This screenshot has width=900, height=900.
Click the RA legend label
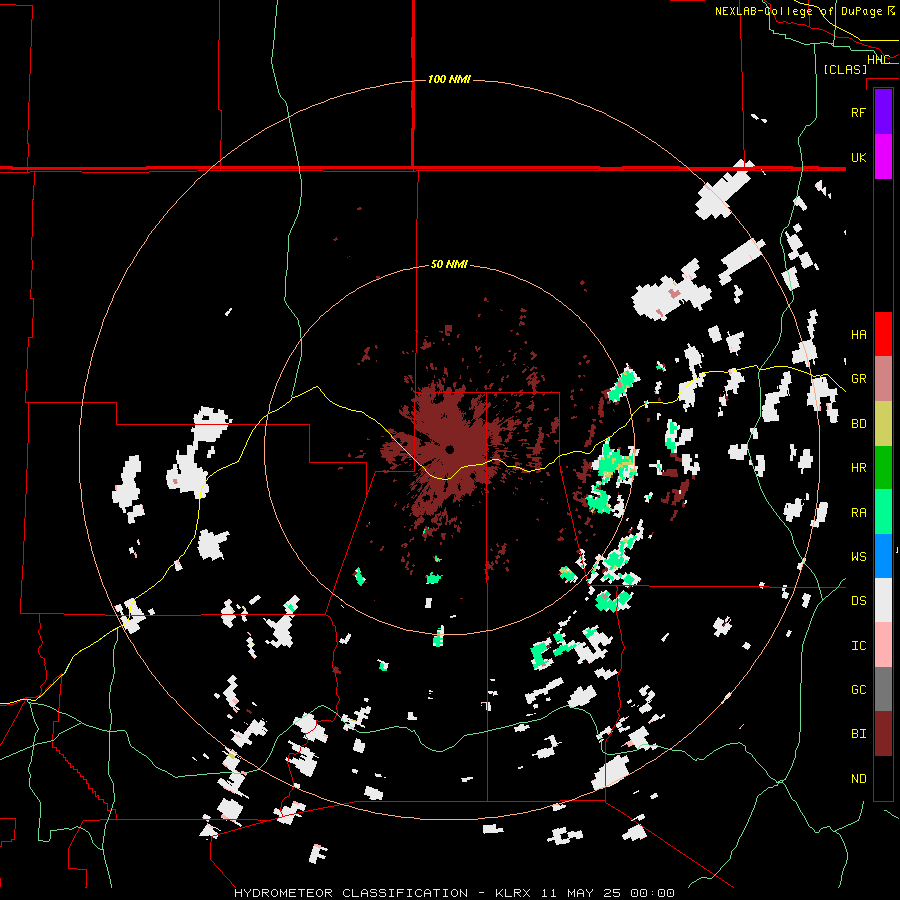point(858,512)
